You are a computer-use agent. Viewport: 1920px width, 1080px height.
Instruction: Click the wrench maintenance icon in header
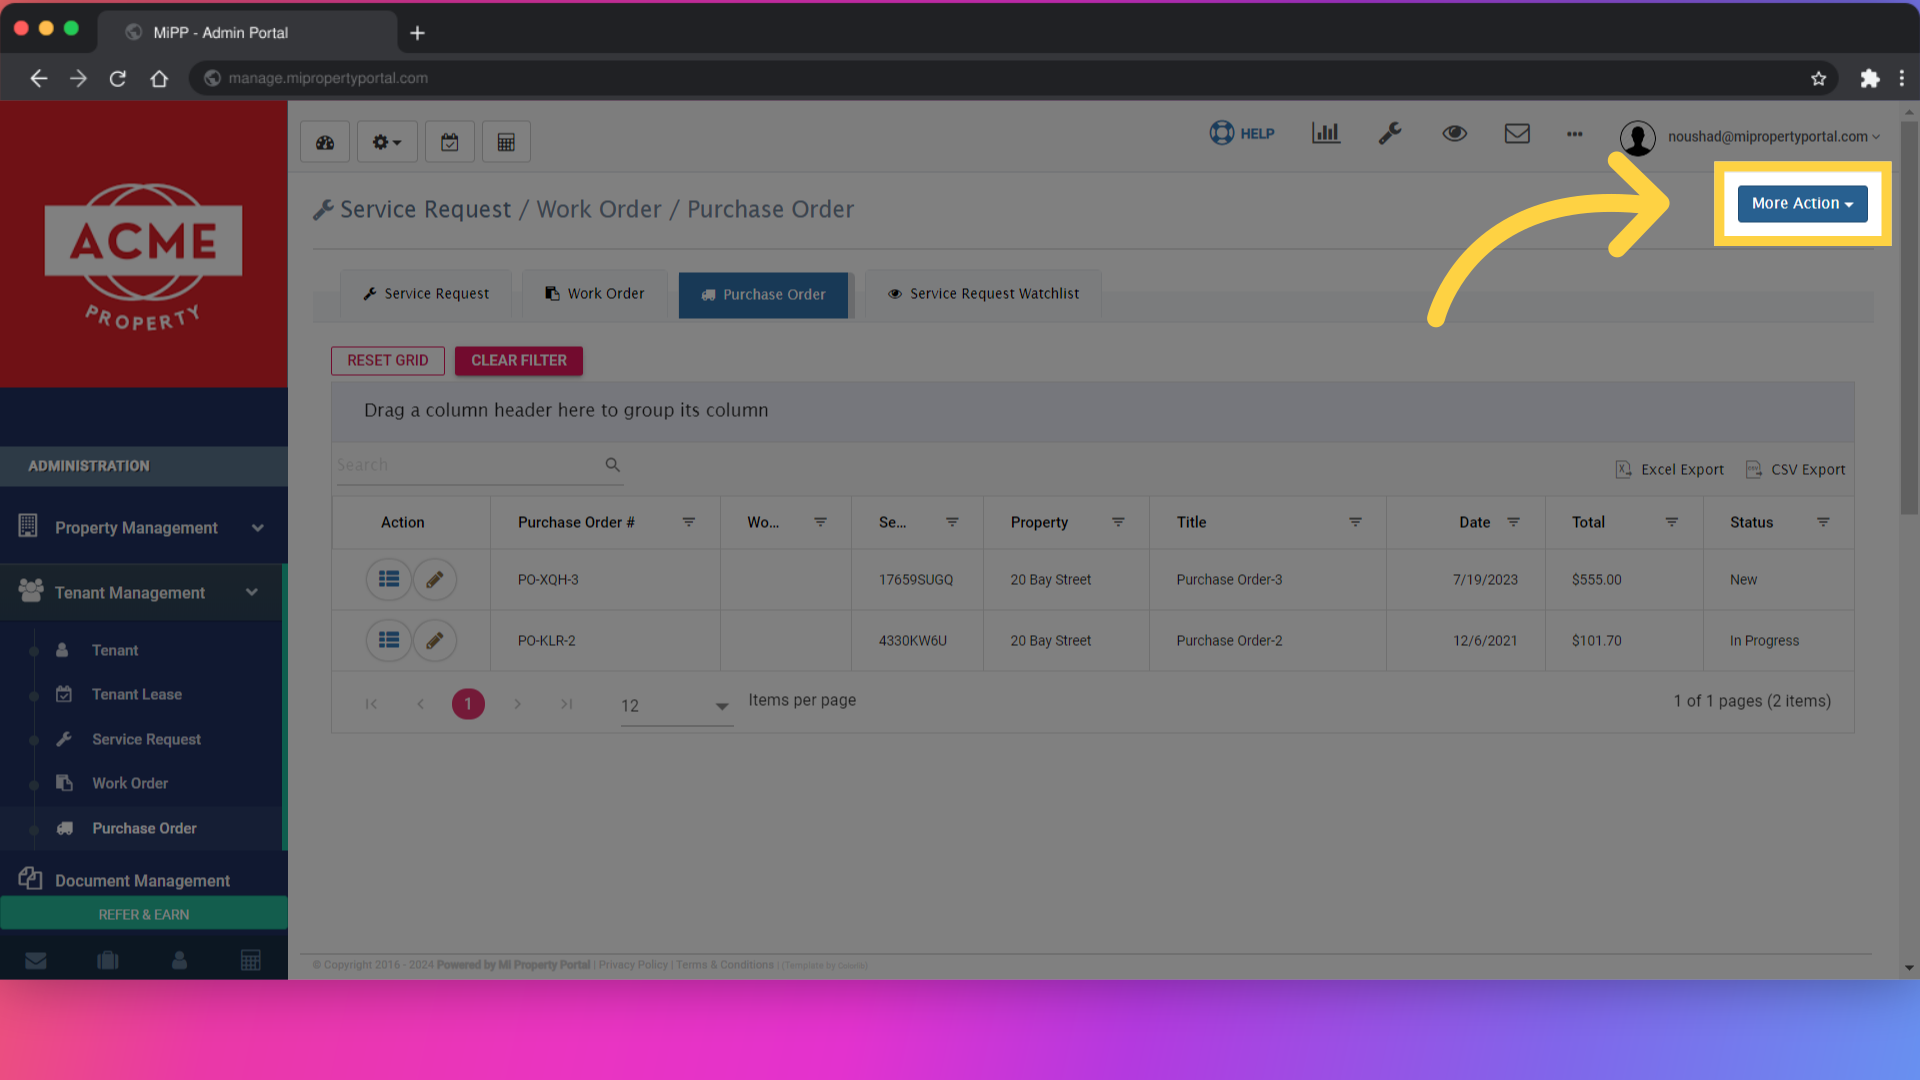click(1390, 133)
